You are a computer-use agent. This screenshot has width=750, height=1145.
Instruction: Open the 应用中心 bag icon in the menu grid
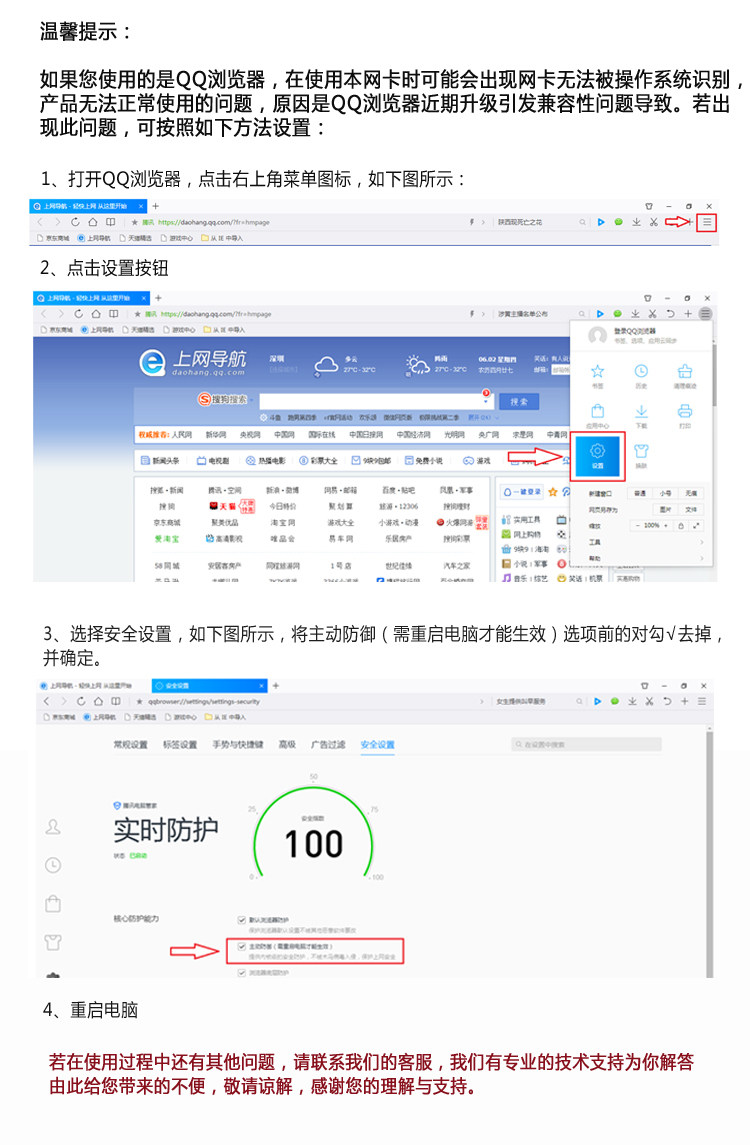coord(597,411)
